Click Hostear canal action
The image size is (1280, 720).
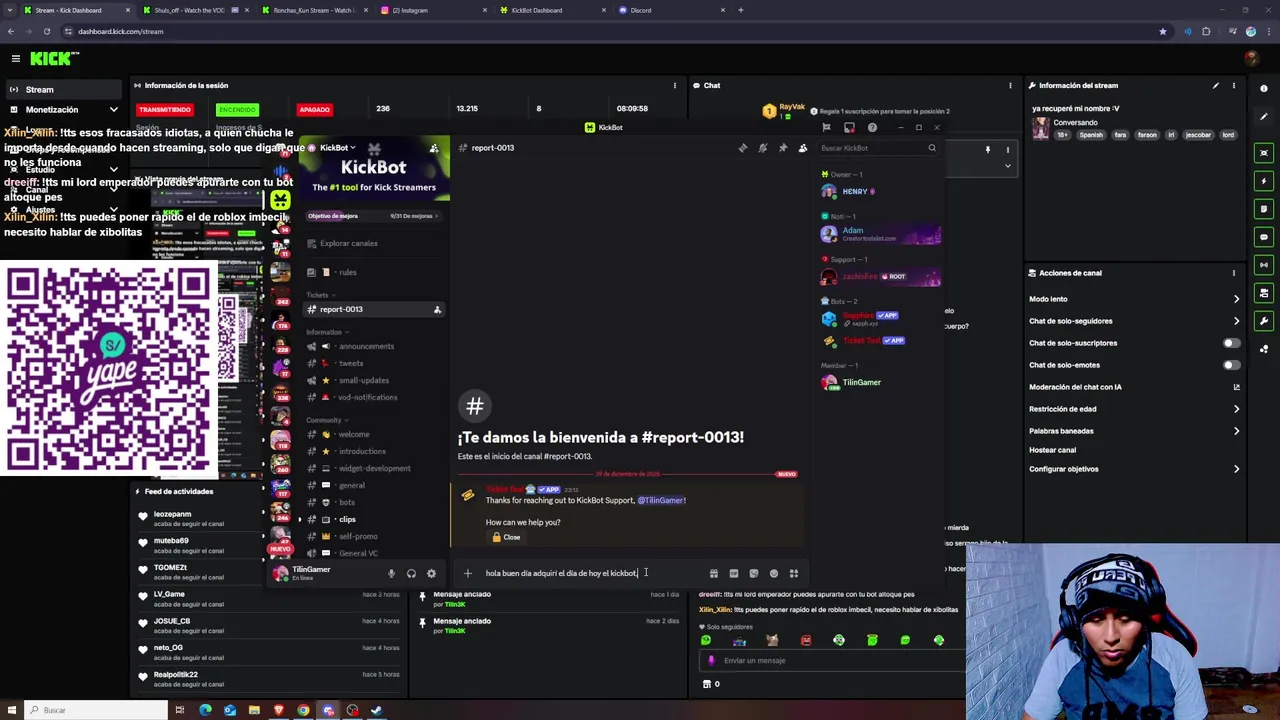(1052, 450)
